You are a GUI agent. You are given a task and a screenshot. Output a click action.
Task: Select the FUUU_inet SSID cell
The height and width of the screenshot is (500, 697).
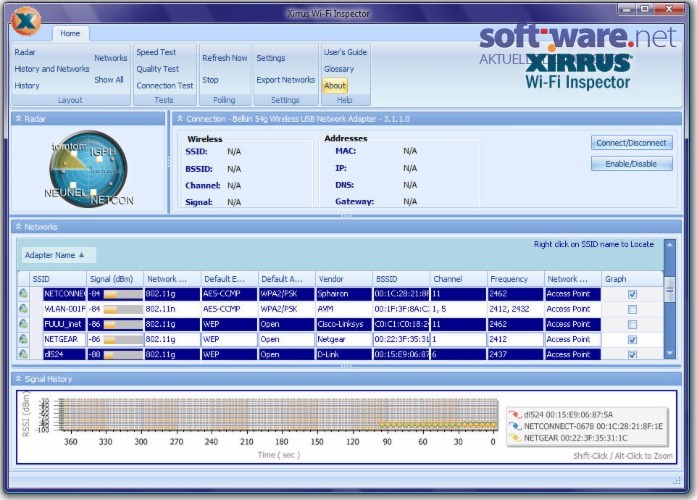(x=64, y=324)
